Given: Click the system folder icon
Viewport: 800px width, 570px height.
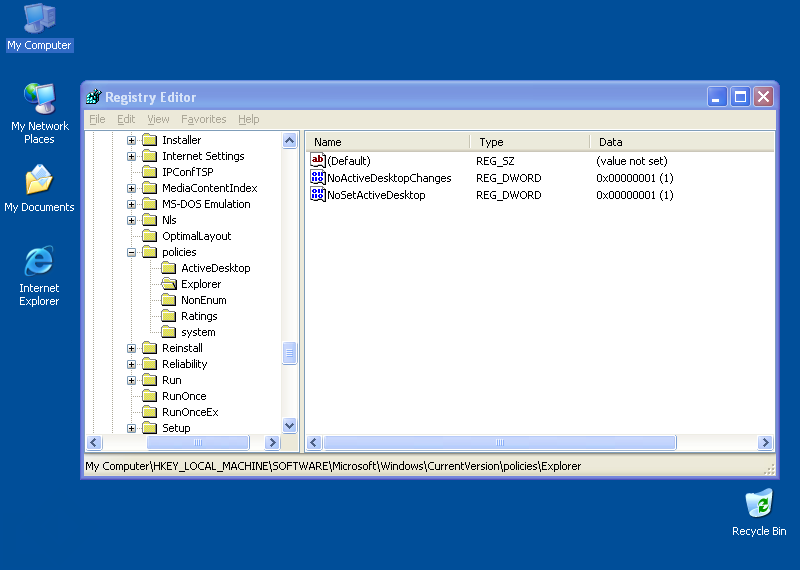Looking at the screenshot, I should tap(168, 332).
